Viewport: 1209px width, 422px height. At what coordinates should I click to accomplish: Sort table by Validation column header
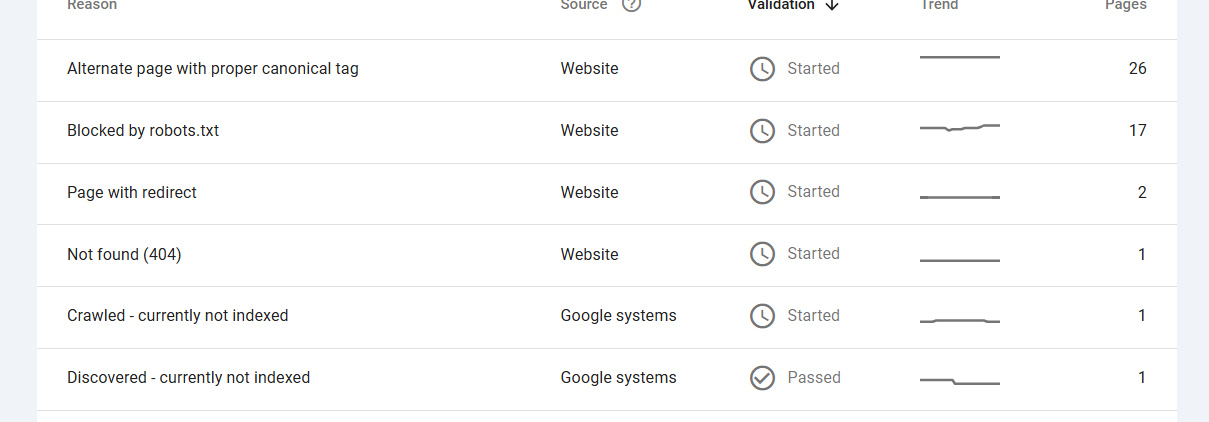pyautogui.click(x=782, y=5)
